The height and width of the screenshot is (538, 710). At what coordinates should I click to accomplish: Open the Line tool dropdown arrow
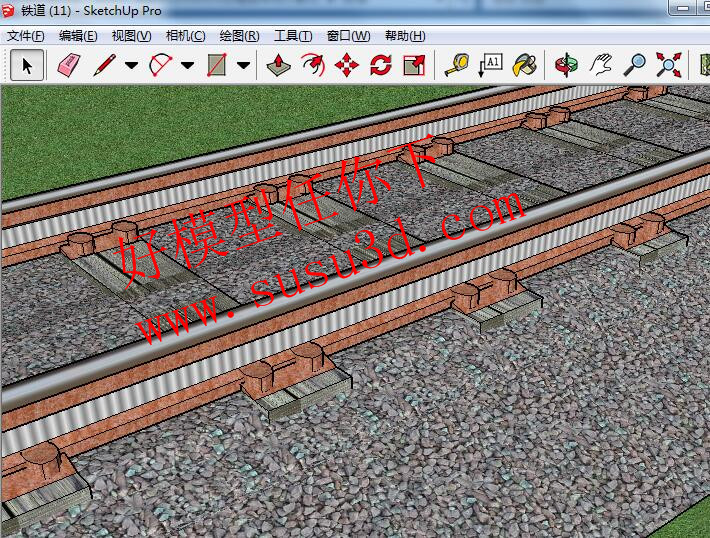pyautogui.click(x=132, y=66)
